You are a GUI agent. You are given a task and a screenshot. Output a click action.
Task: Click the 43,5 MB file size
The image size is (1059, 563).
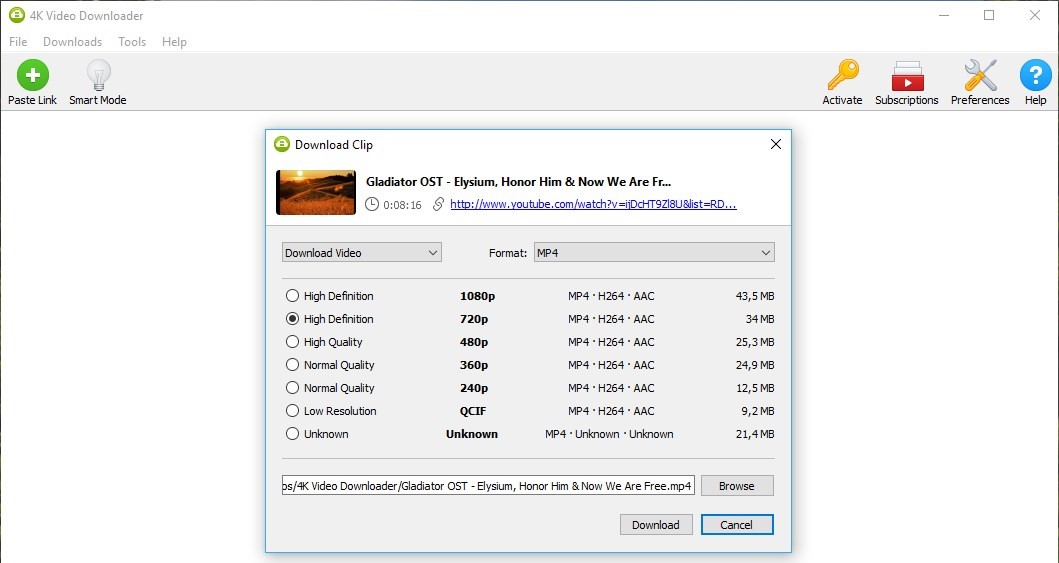[754, 296]
